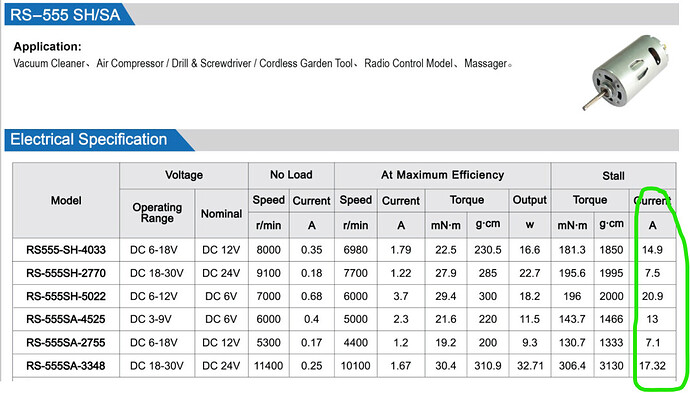Click stall current value 17.32
Screen dimensions: 690x393
652,366
